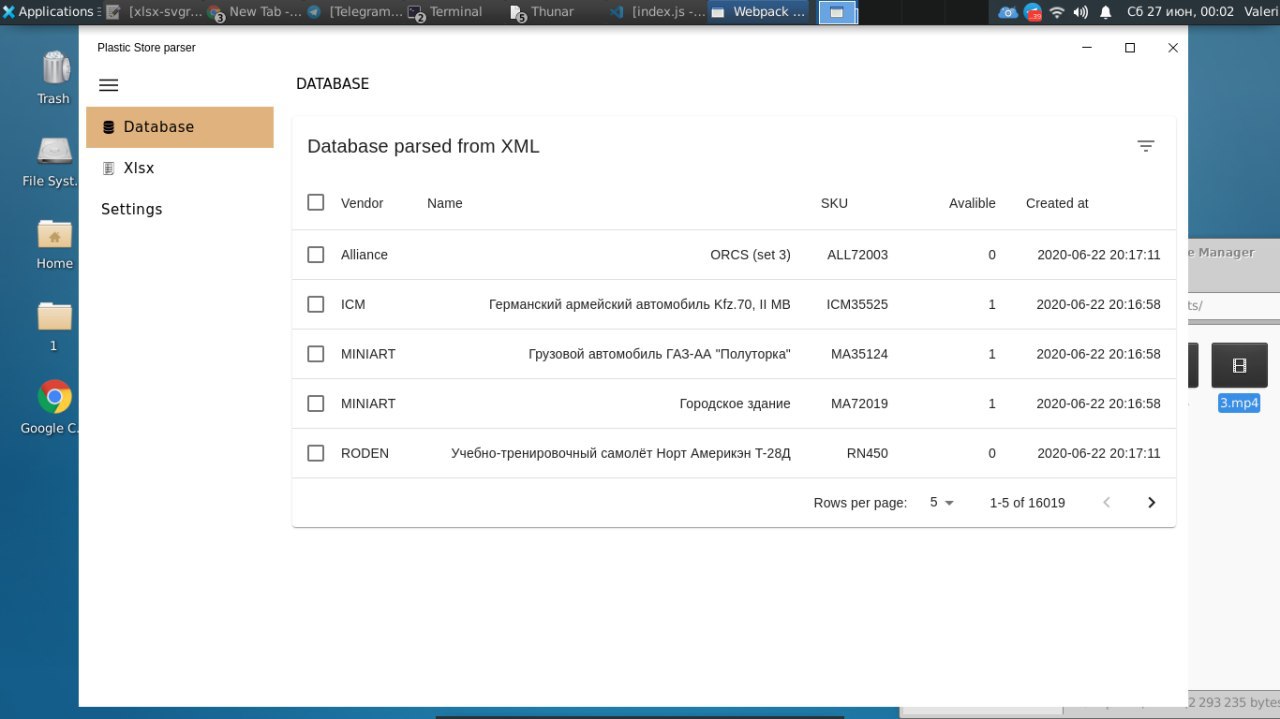
Task: Open the volume speaker indicator
Action: pyautogui.click(x=1081, y=12)
